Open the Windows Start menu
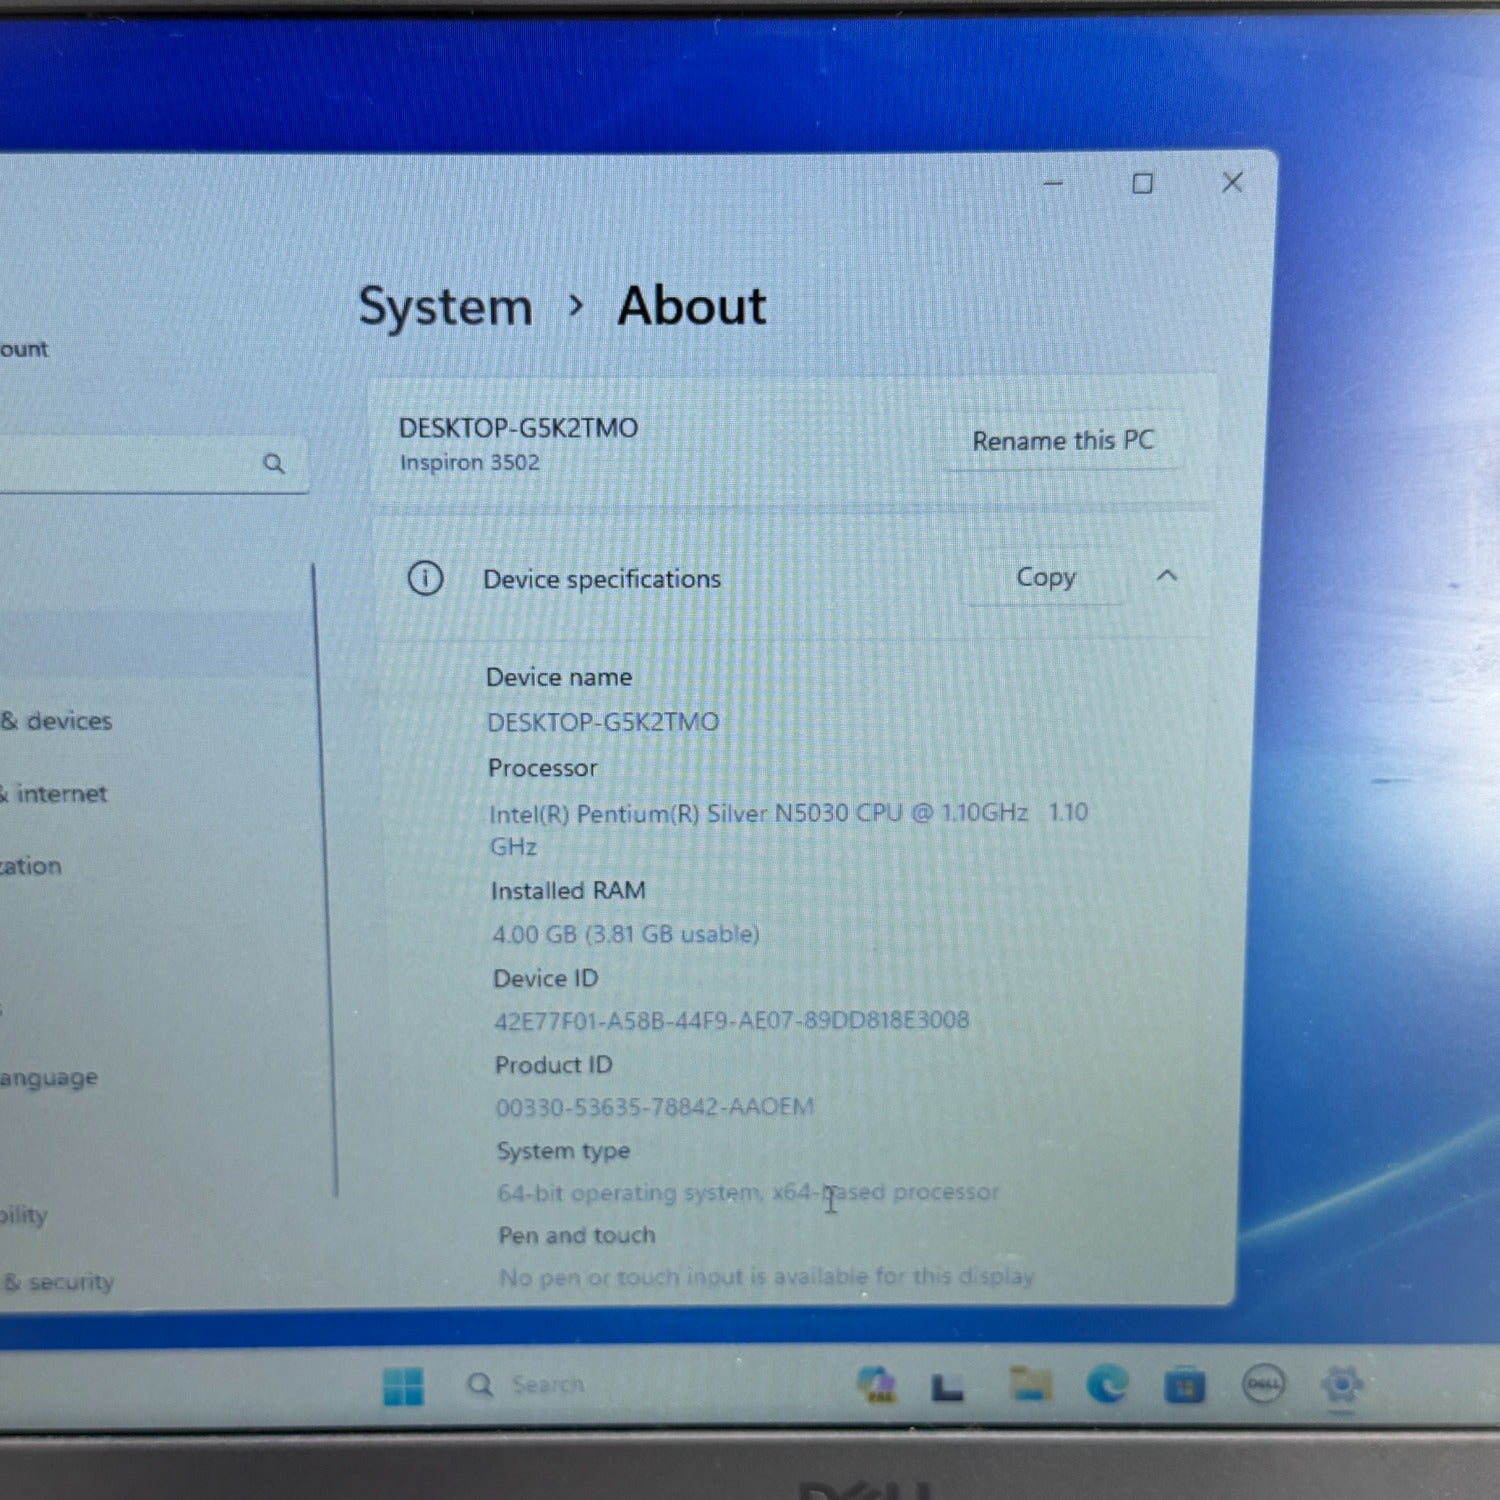1500x1500 pixels. (403, 1387)
